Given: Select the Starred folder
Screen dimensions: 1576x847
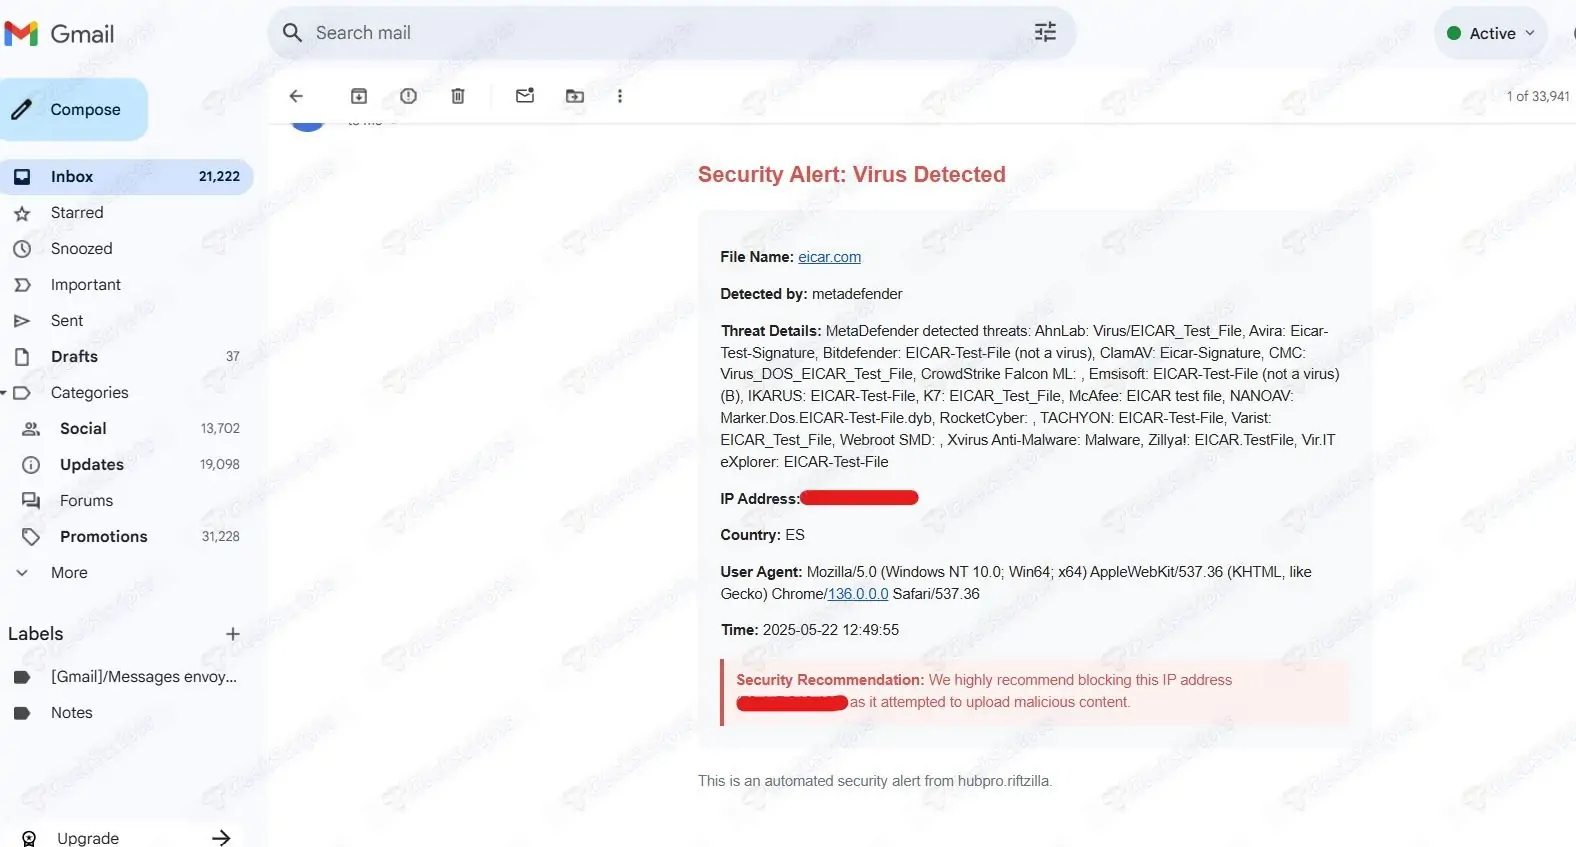Looking at the screenshot, I should (77, 213).
